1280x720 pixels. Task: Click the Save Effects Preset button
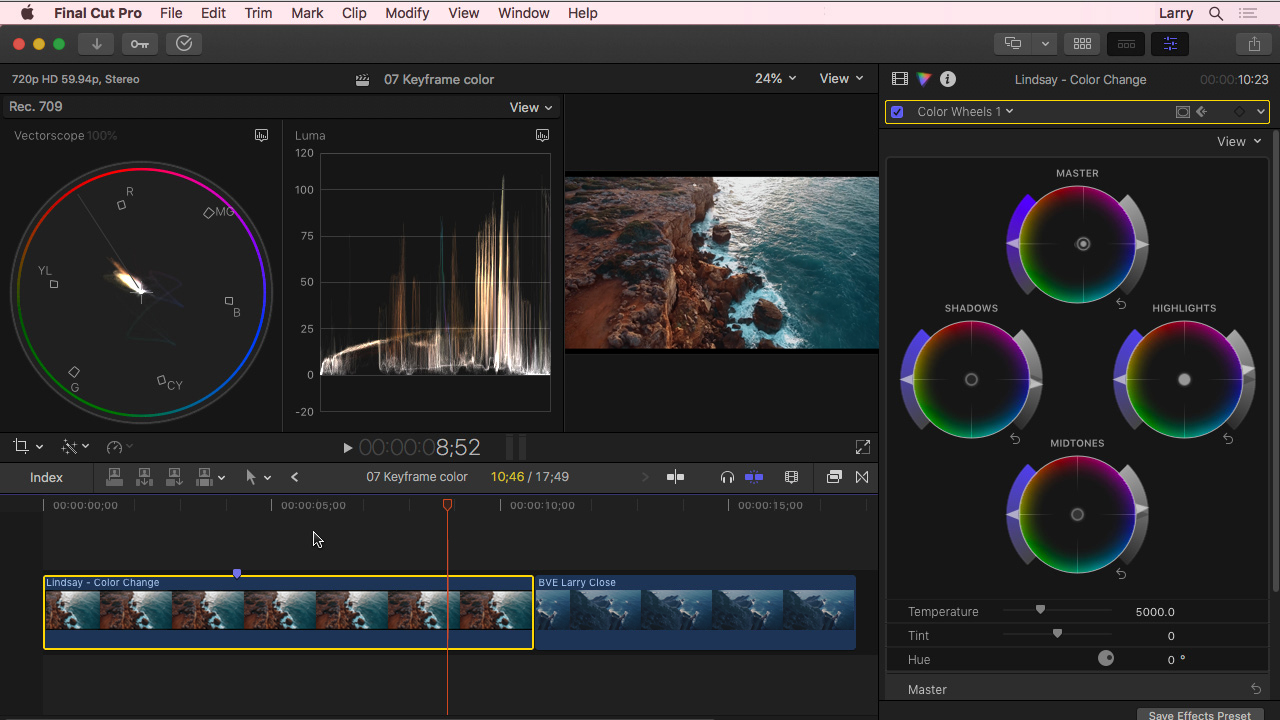[1199, 715]
